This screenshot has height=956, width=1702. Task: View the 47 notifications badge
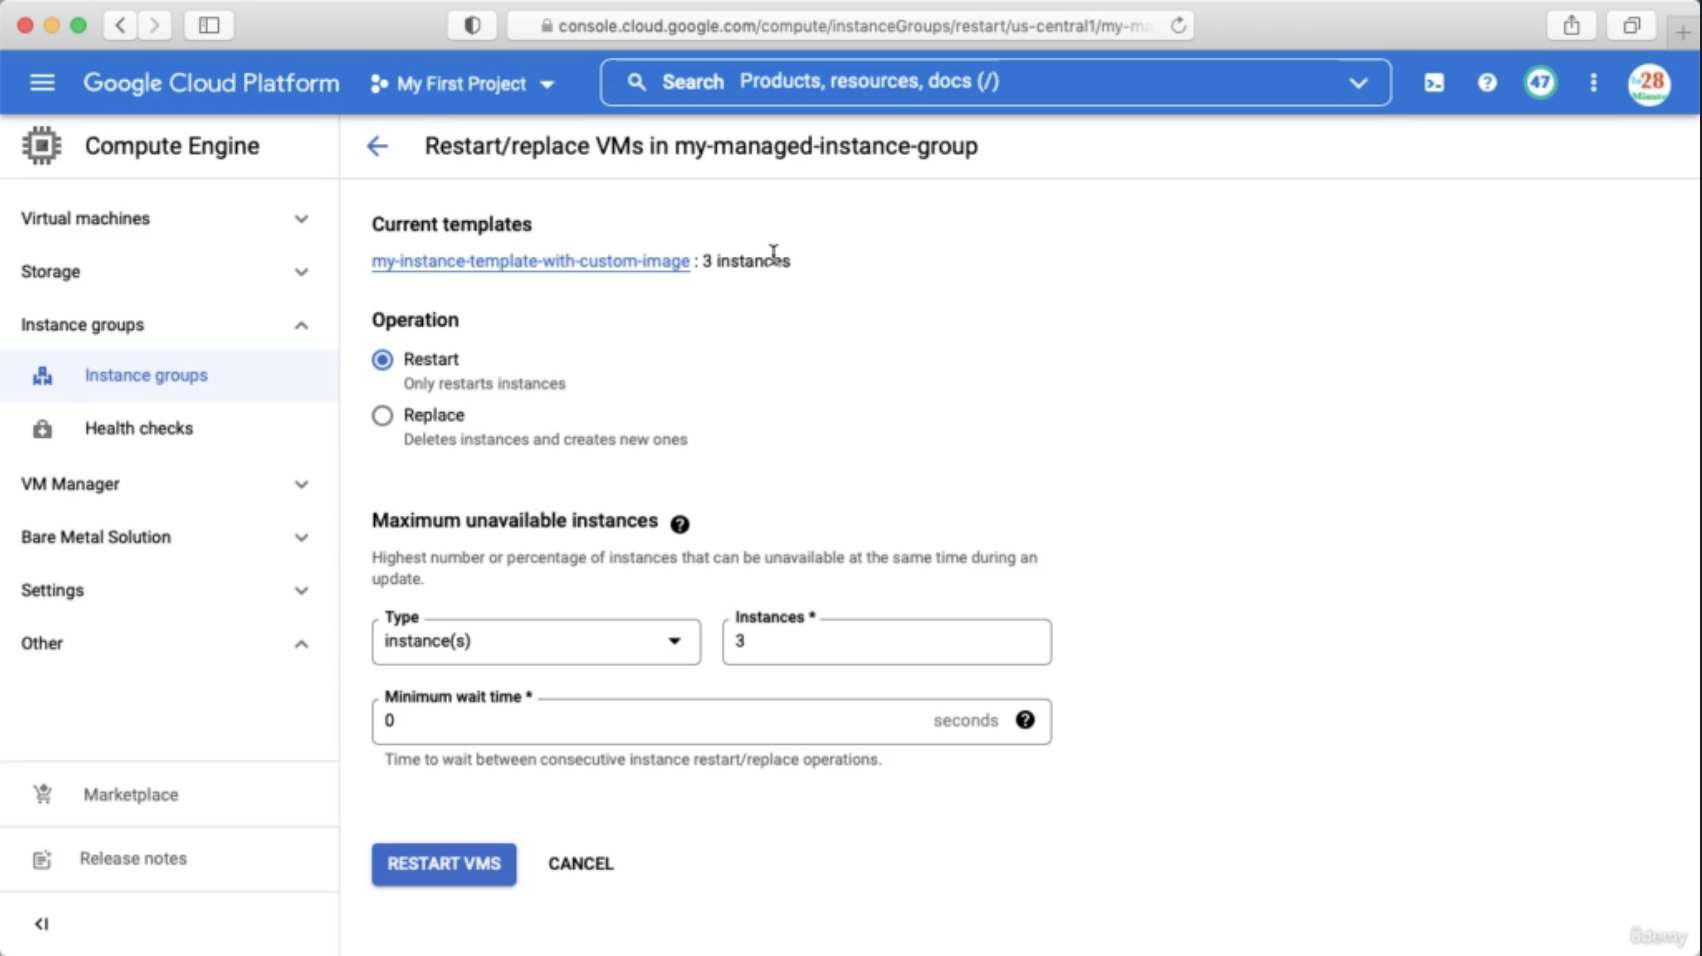click(x=1540, y=83)
